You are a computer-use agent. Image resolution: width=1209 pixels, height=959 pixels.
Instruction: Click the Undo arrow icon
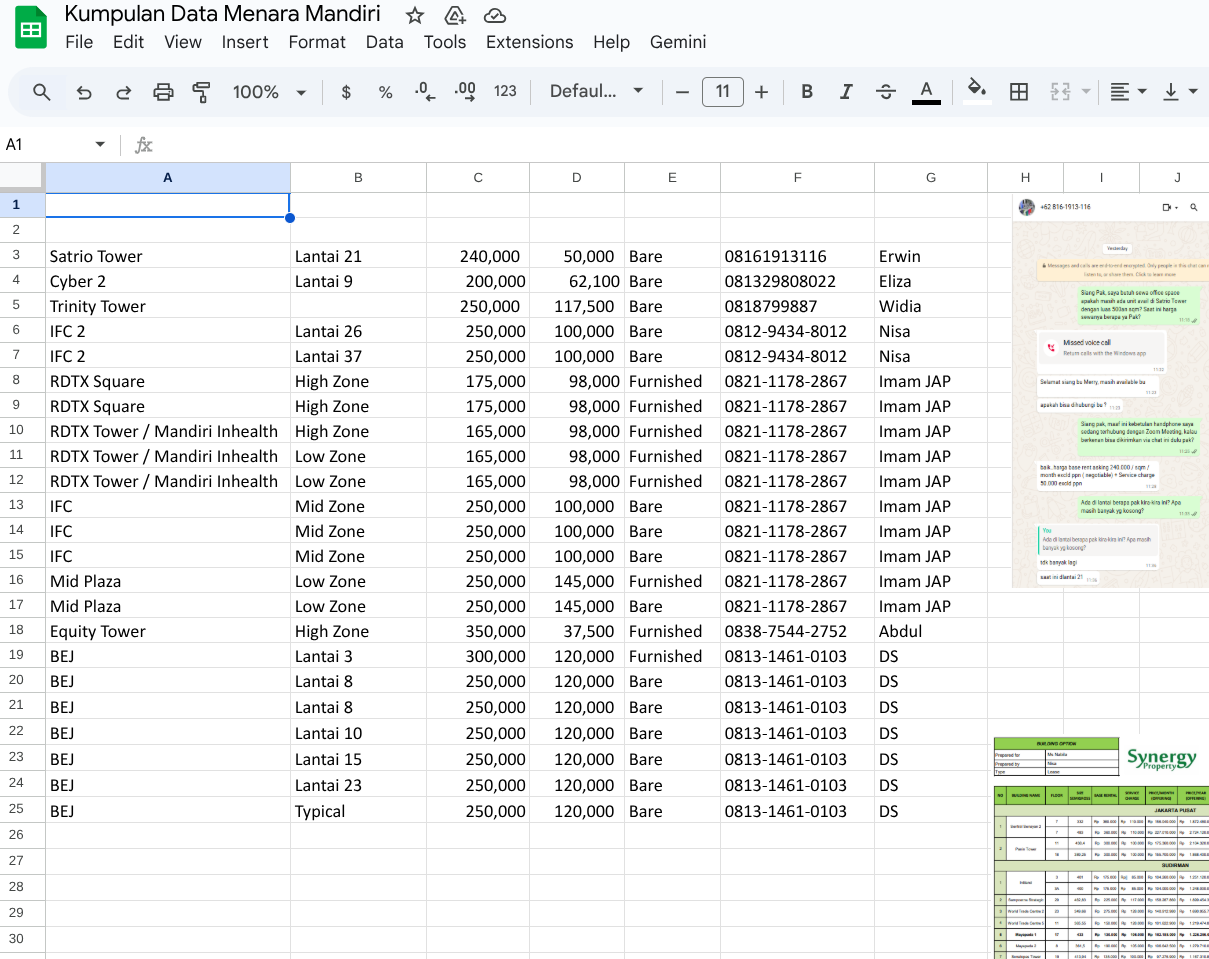(84, 92)
